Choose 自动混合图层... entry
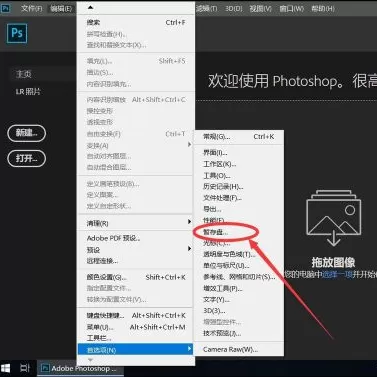The width and height of the screenshot is (377, 377). (136, 167)
